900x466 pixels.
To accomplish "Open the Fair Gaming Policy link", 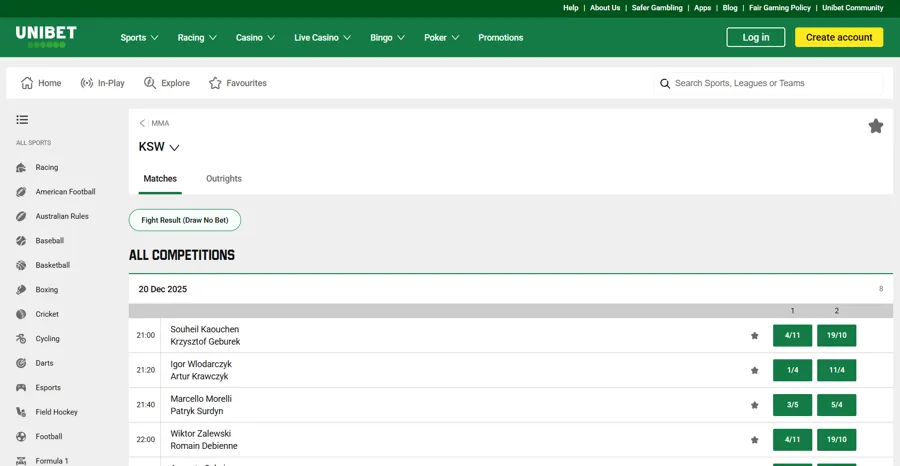I will click(x=779, y=8).
